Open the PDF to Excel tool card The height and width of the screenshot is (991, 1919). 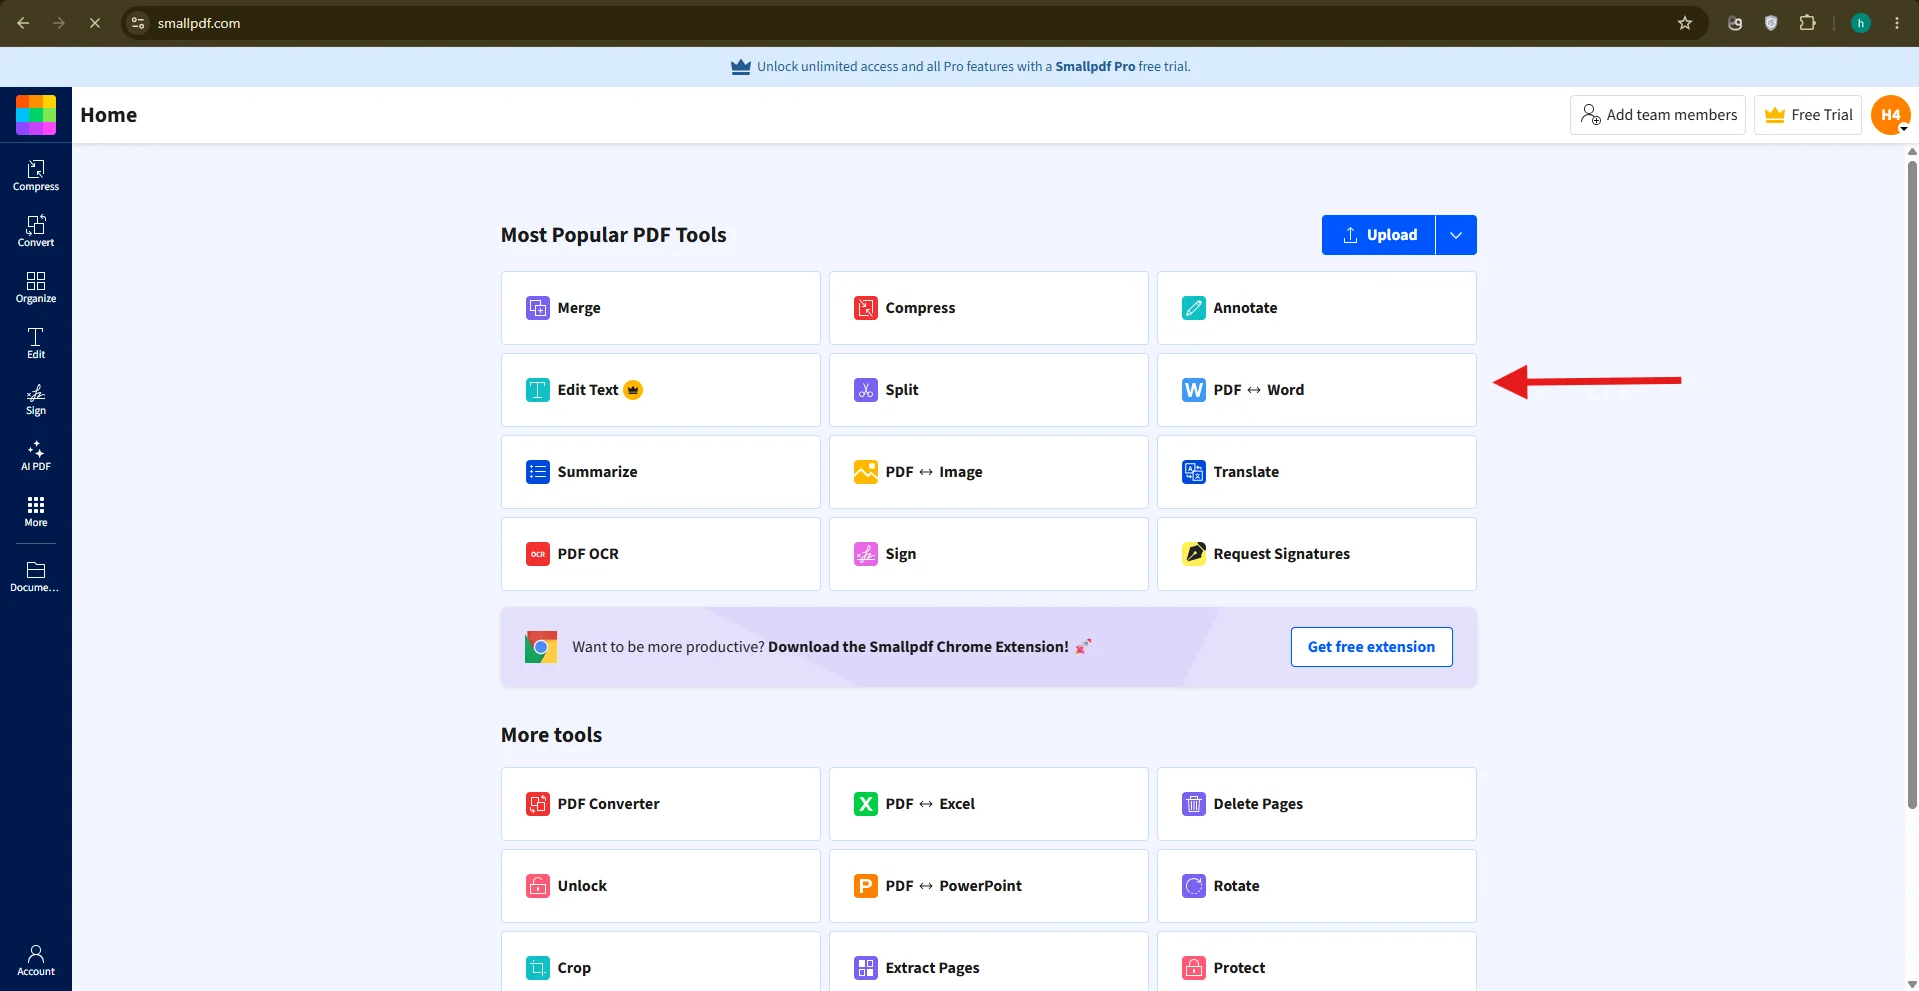point(989,804)
